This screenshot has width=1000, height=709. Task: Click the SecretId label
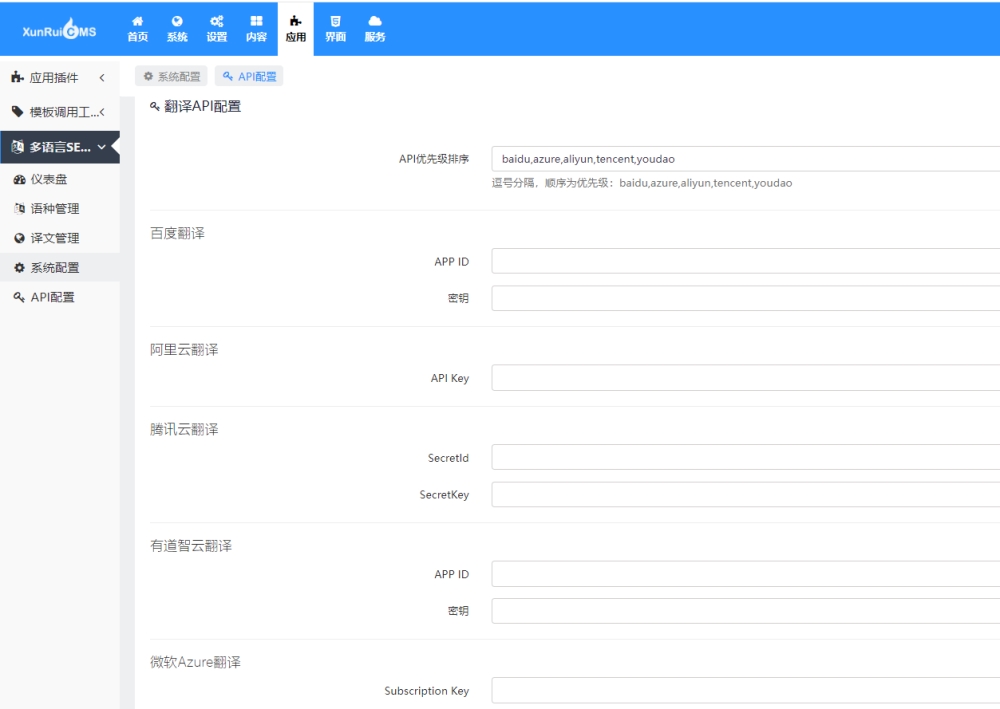tap(448, 458)
